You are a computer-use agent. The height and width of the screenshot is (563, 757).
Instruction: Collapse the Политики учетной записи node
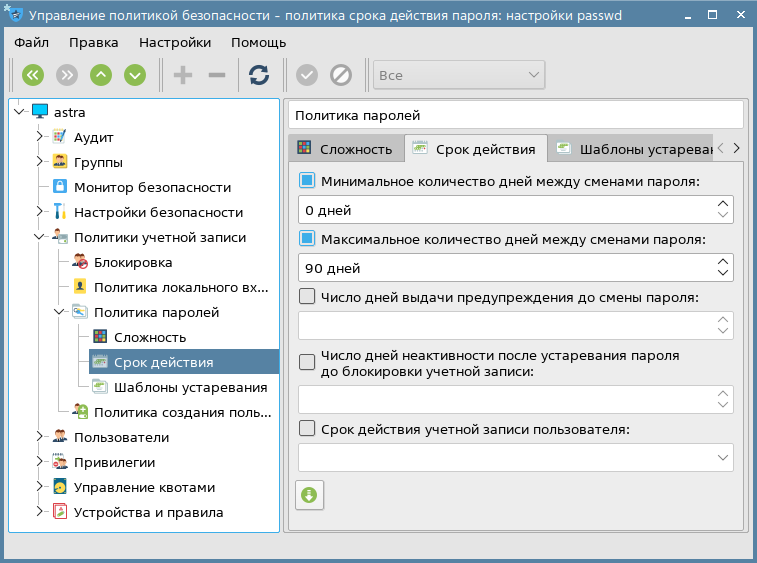pyautogui.click(x=40, y=237)
